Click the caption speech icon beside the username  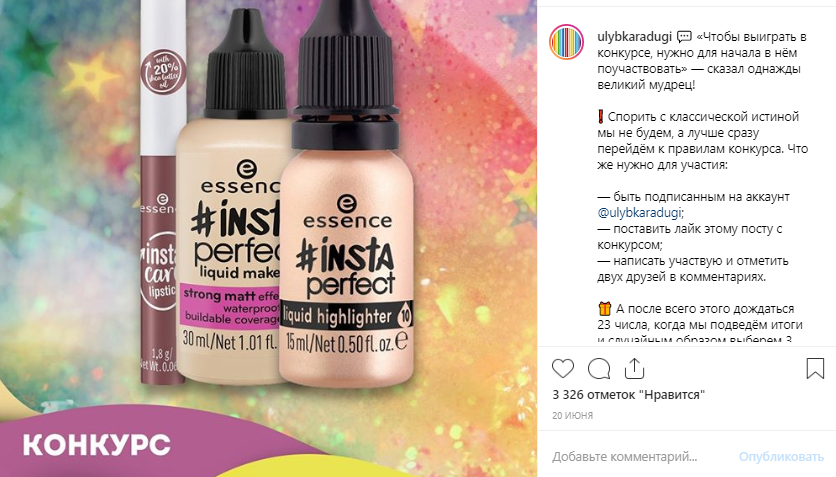[684, 37]
